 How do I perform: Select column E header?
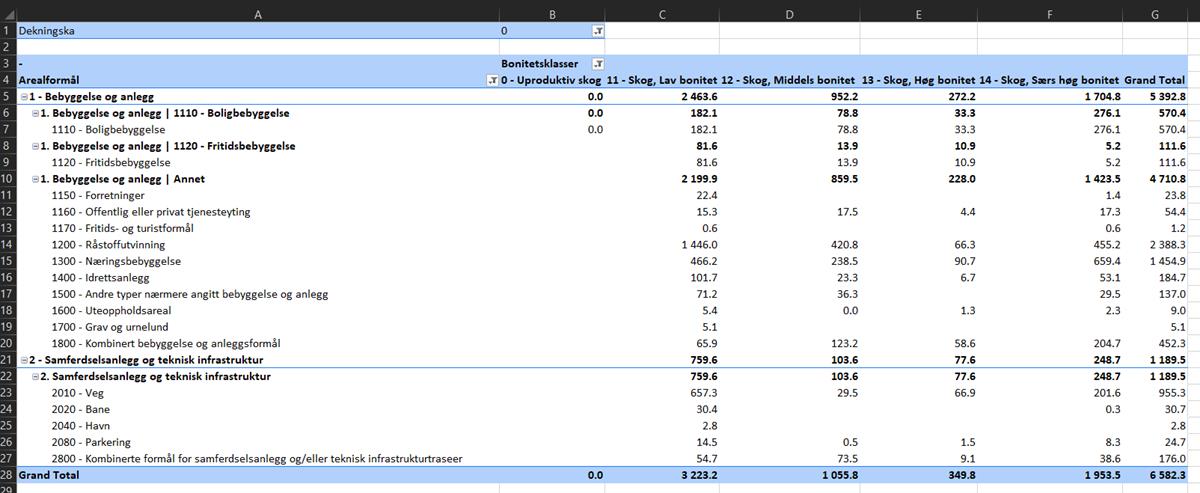pyautogui.click(x=919, y=13)
